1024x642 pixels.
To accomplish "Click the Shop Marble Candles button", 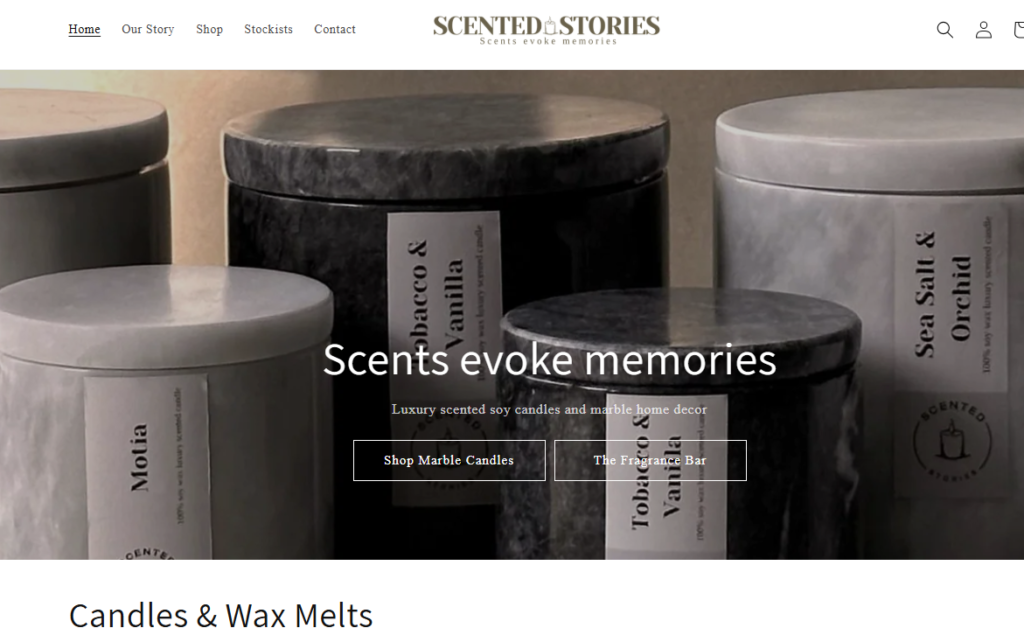I will (449, 460).
